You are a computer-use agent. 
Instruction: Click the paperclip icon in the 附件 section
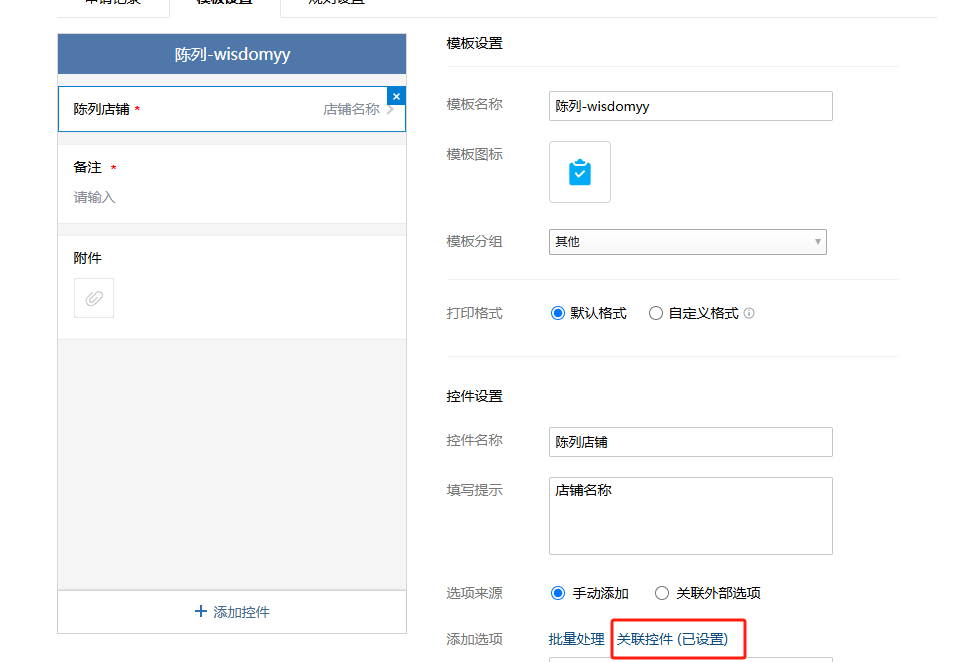pyautogui.click(x=93, y=297)
